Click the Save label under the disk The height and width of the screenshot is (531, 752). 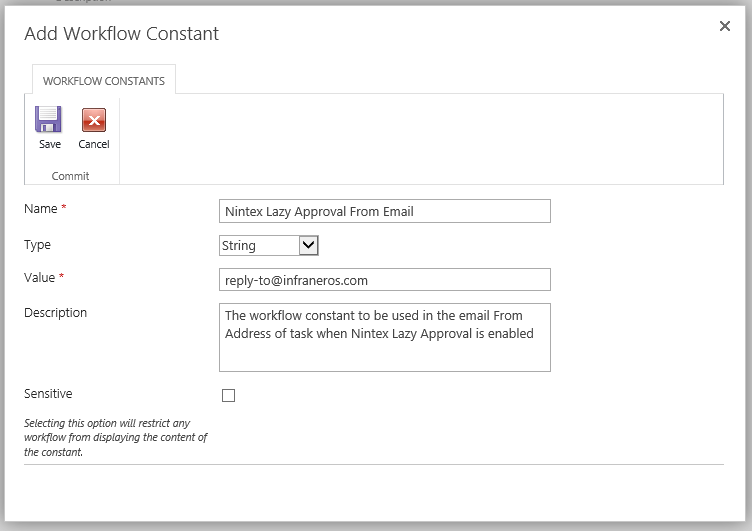coord(50,144)
